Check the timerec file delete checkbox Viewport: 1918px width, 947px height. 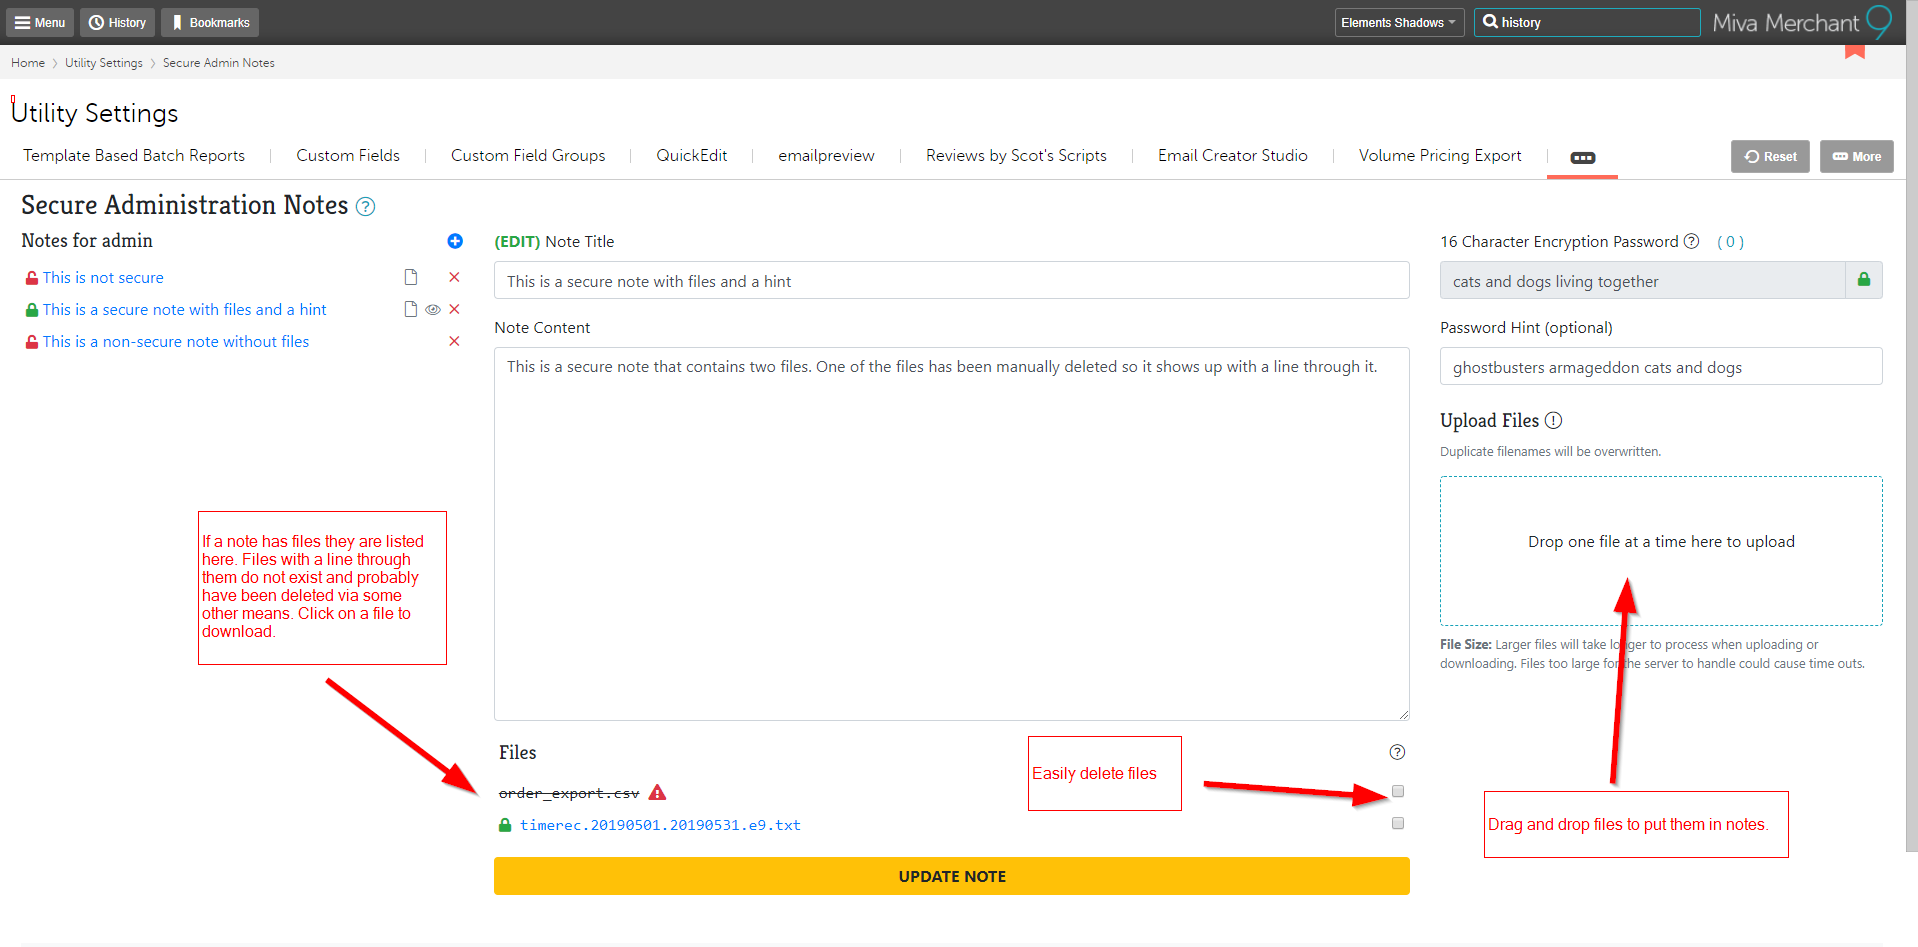(x=1398, y=823)
